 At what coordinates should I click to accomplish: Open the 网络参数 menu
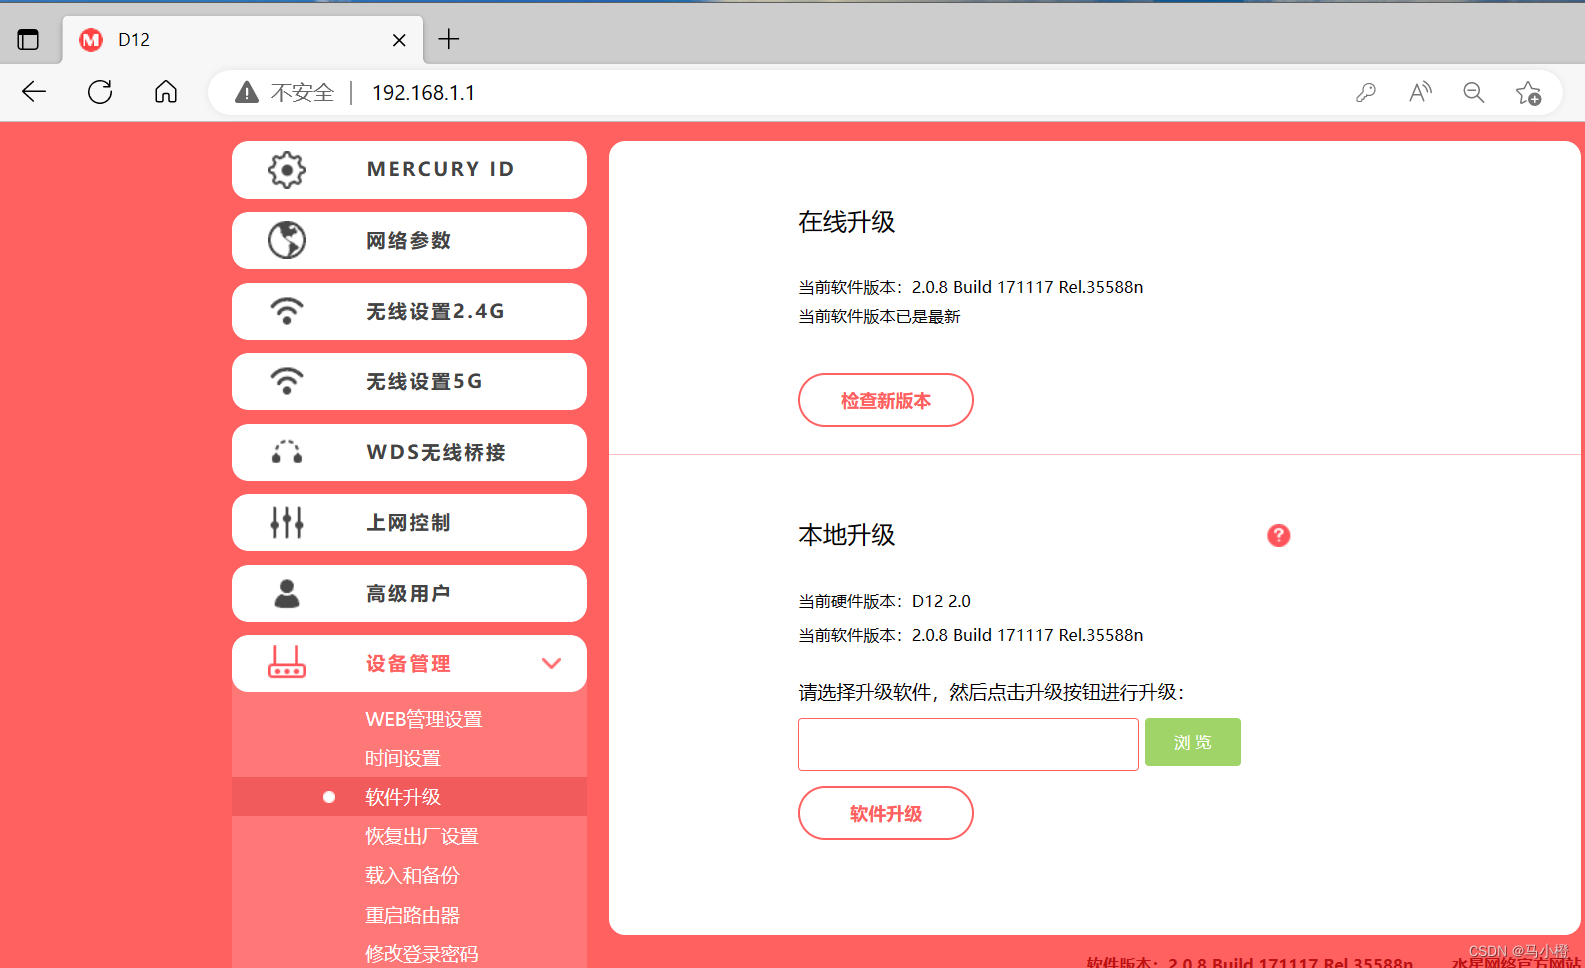409,240
